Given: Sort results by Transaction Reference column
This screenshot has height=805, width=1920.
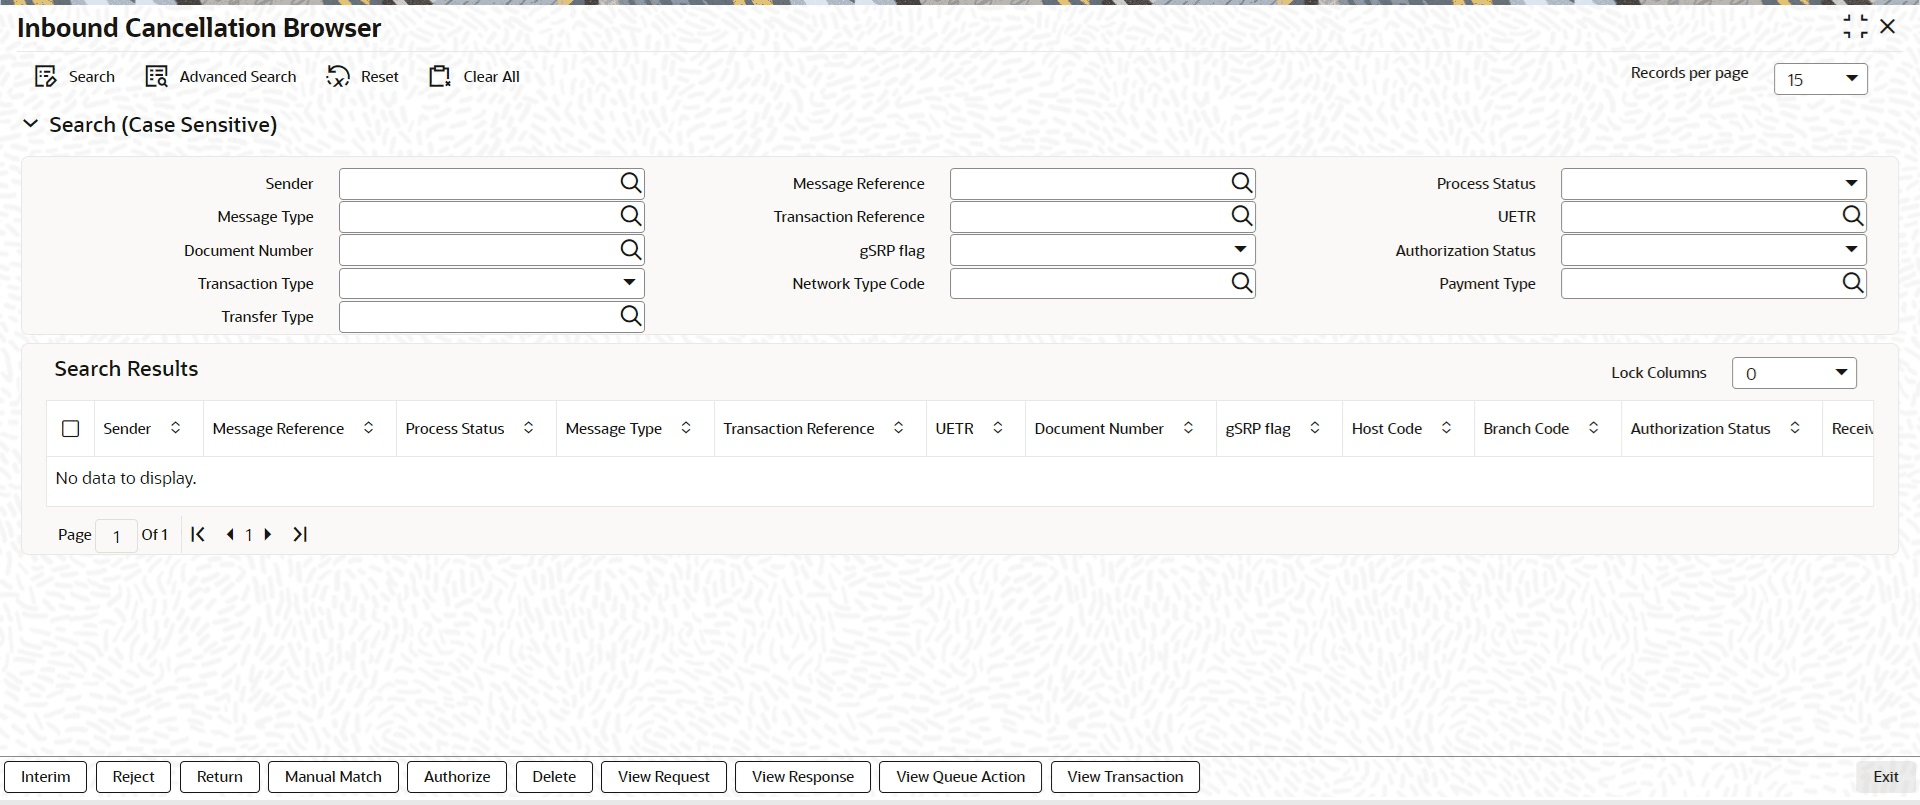Looking at the screenshot, I should coord(899,428).
